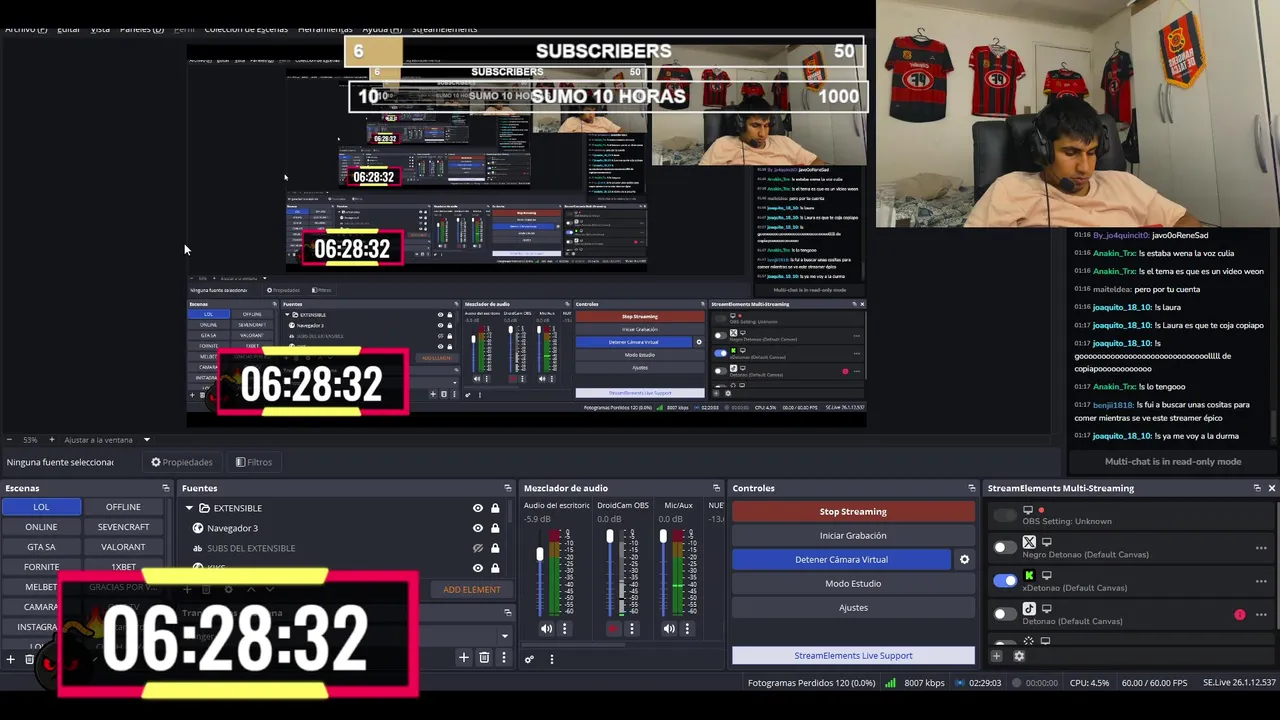Open Audio del escritorio three-dot menu
The height and width of the screenshot is (720, 1280).
[x=564, y=629]
